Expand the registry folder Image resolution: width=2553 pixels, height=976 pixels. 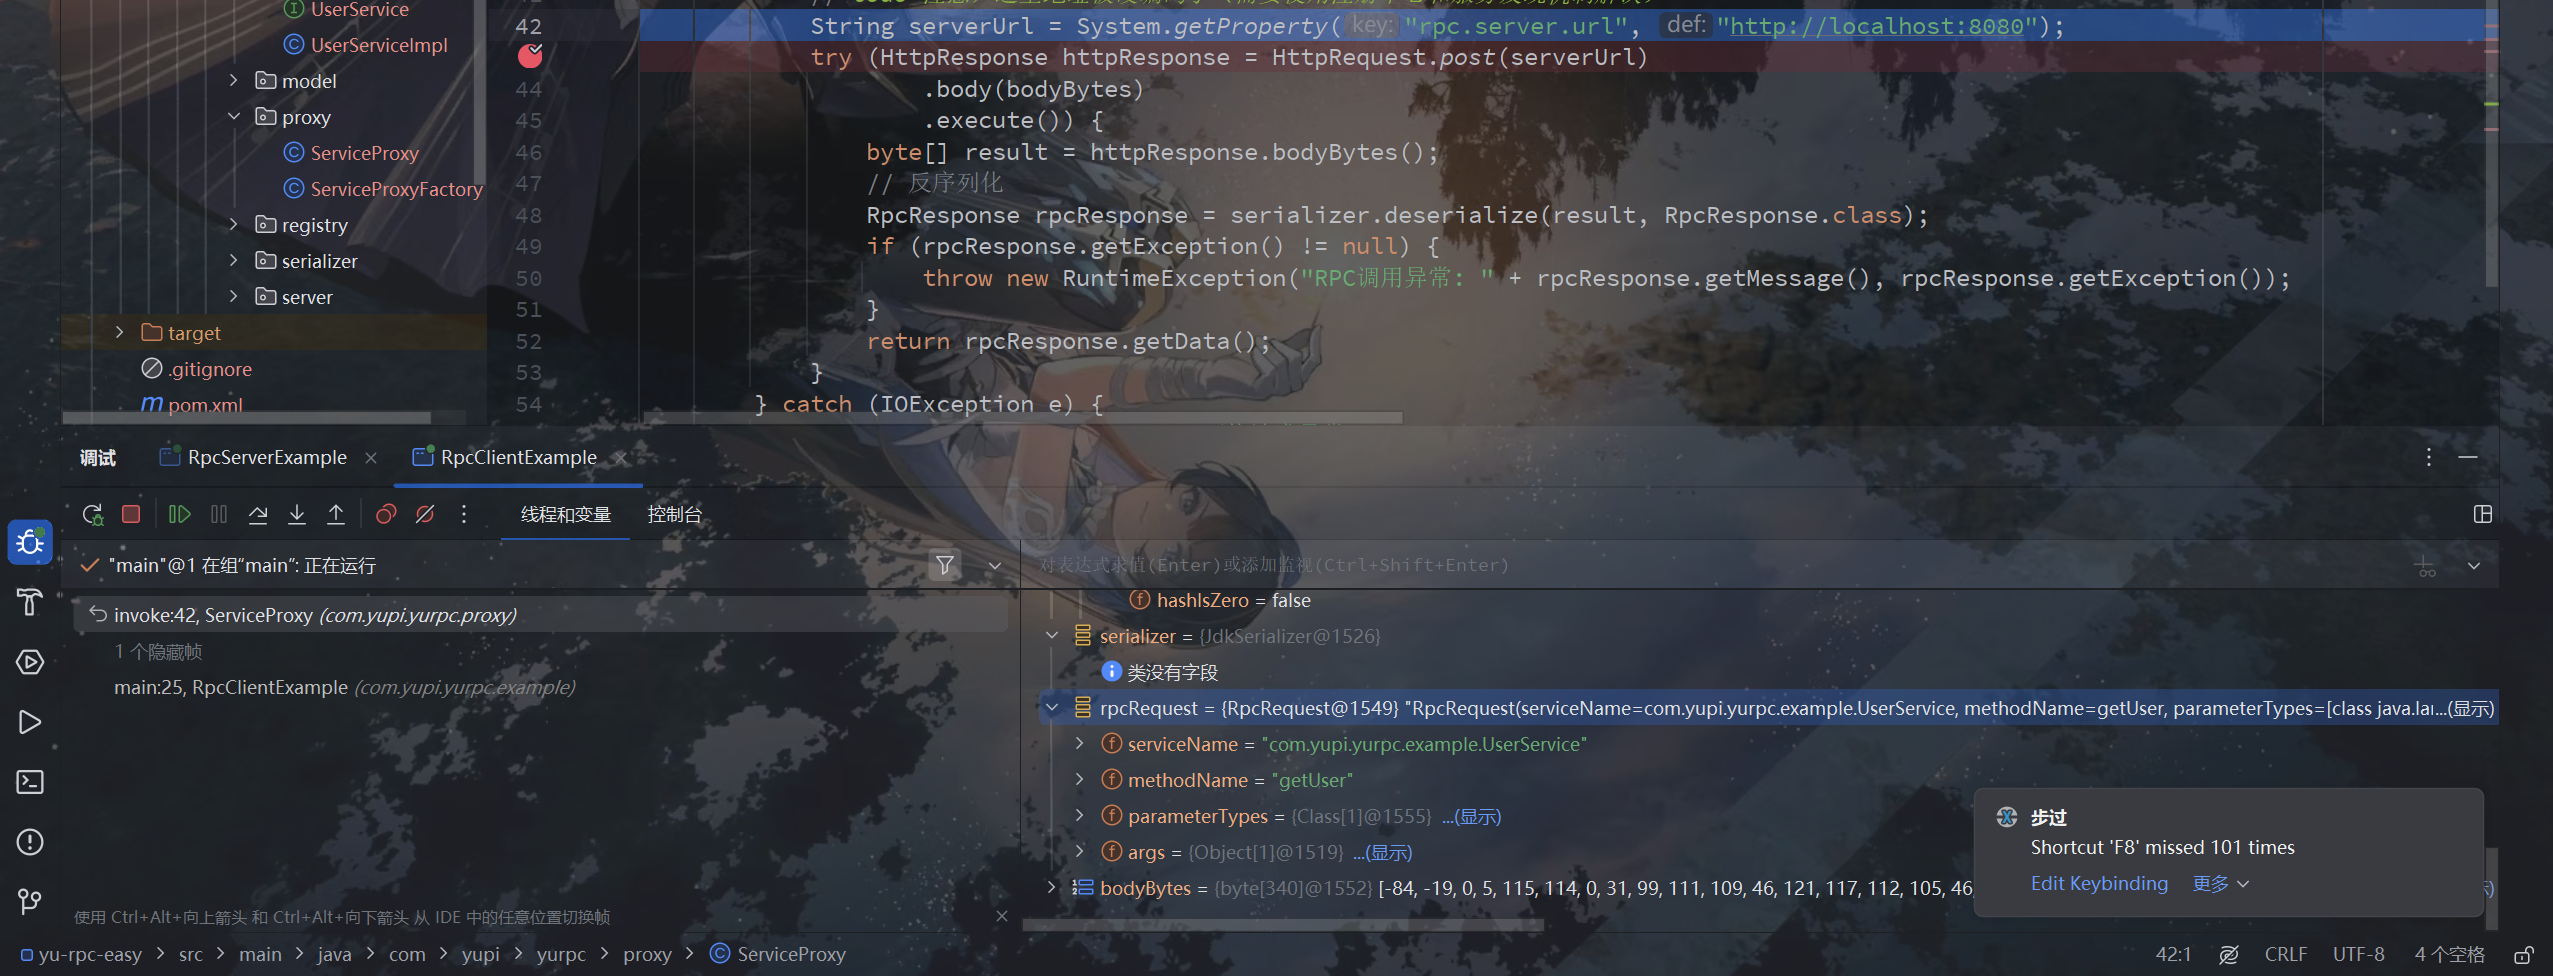(233, 225)
